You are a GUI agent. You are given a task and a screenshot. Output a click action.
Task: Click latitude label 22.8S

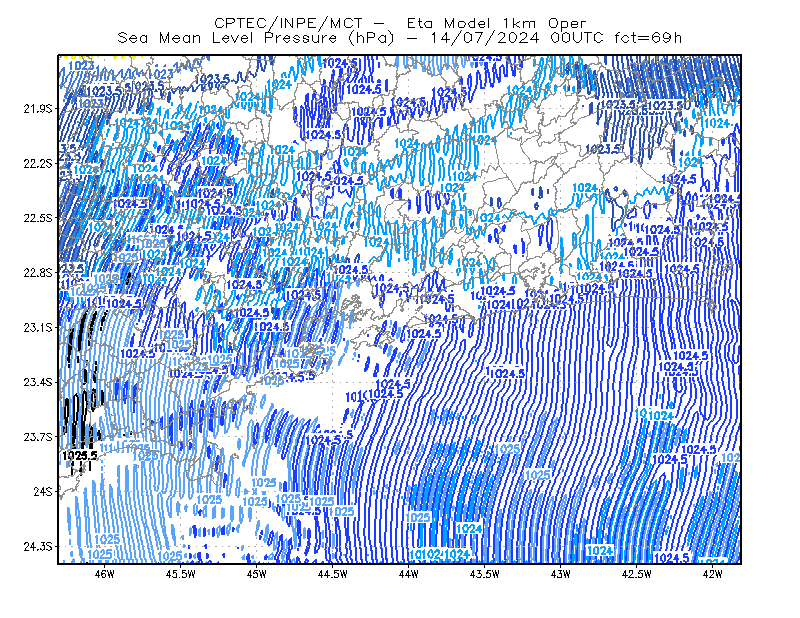(37, 273)
